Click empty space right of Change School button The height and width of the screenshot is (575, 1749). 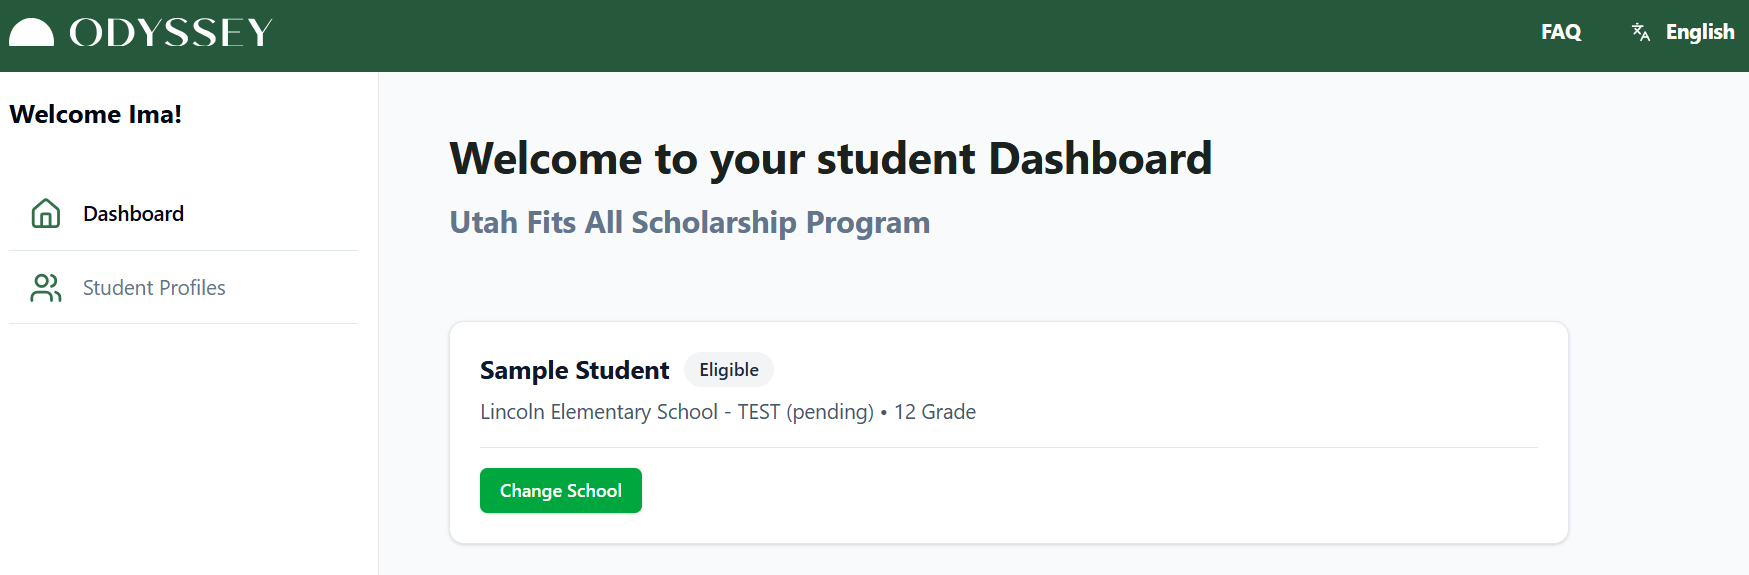click(x=1000, y=491)
